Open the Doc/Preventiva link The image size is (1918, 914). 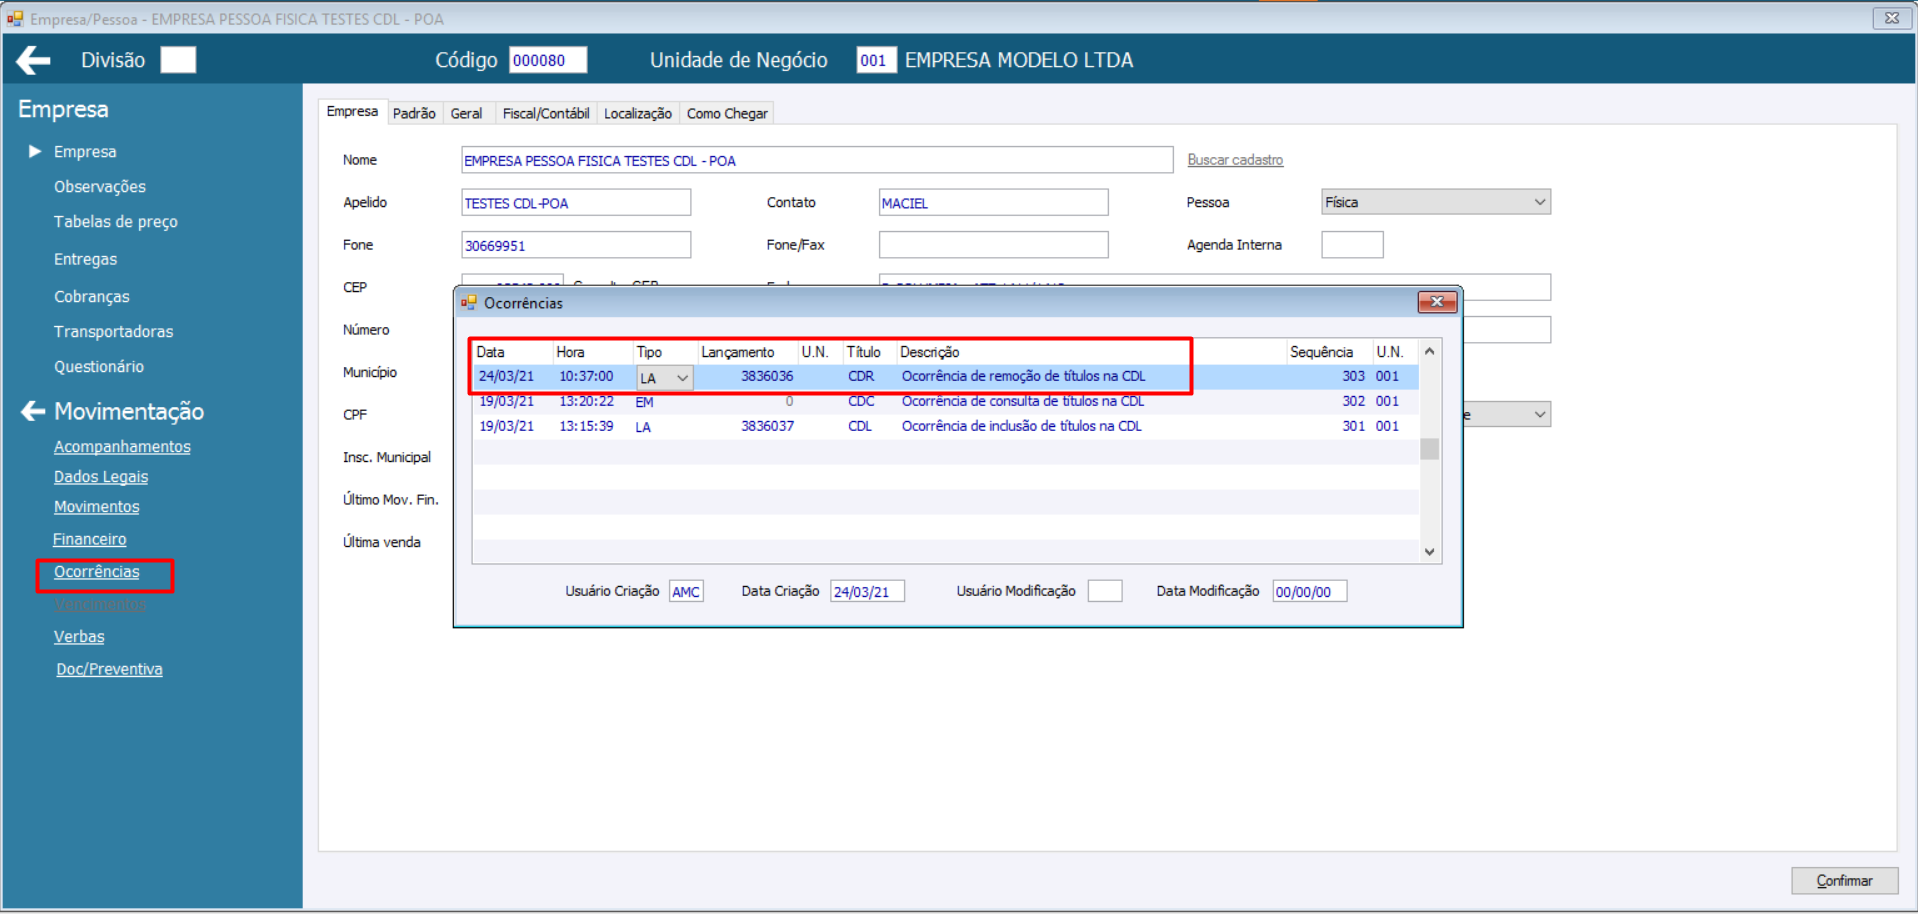click(109, 669)
